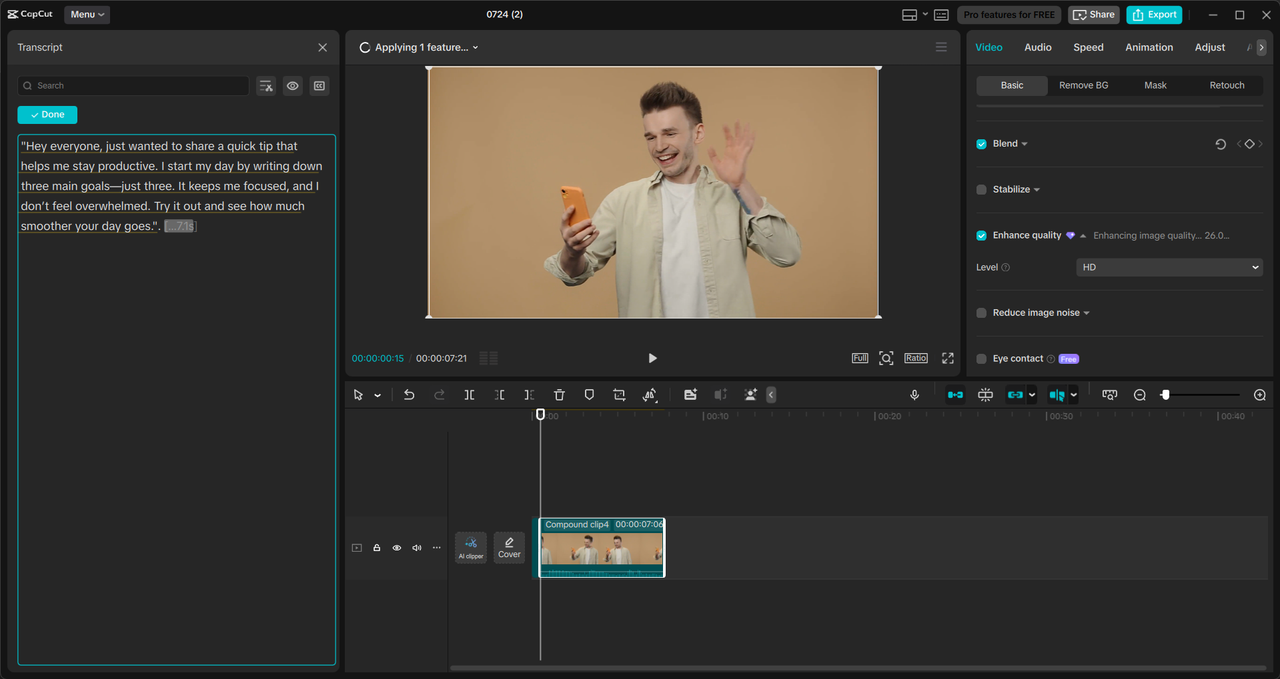Click the AI clipper icon on the track header
1280x679 pixels.
click(470, 547)
